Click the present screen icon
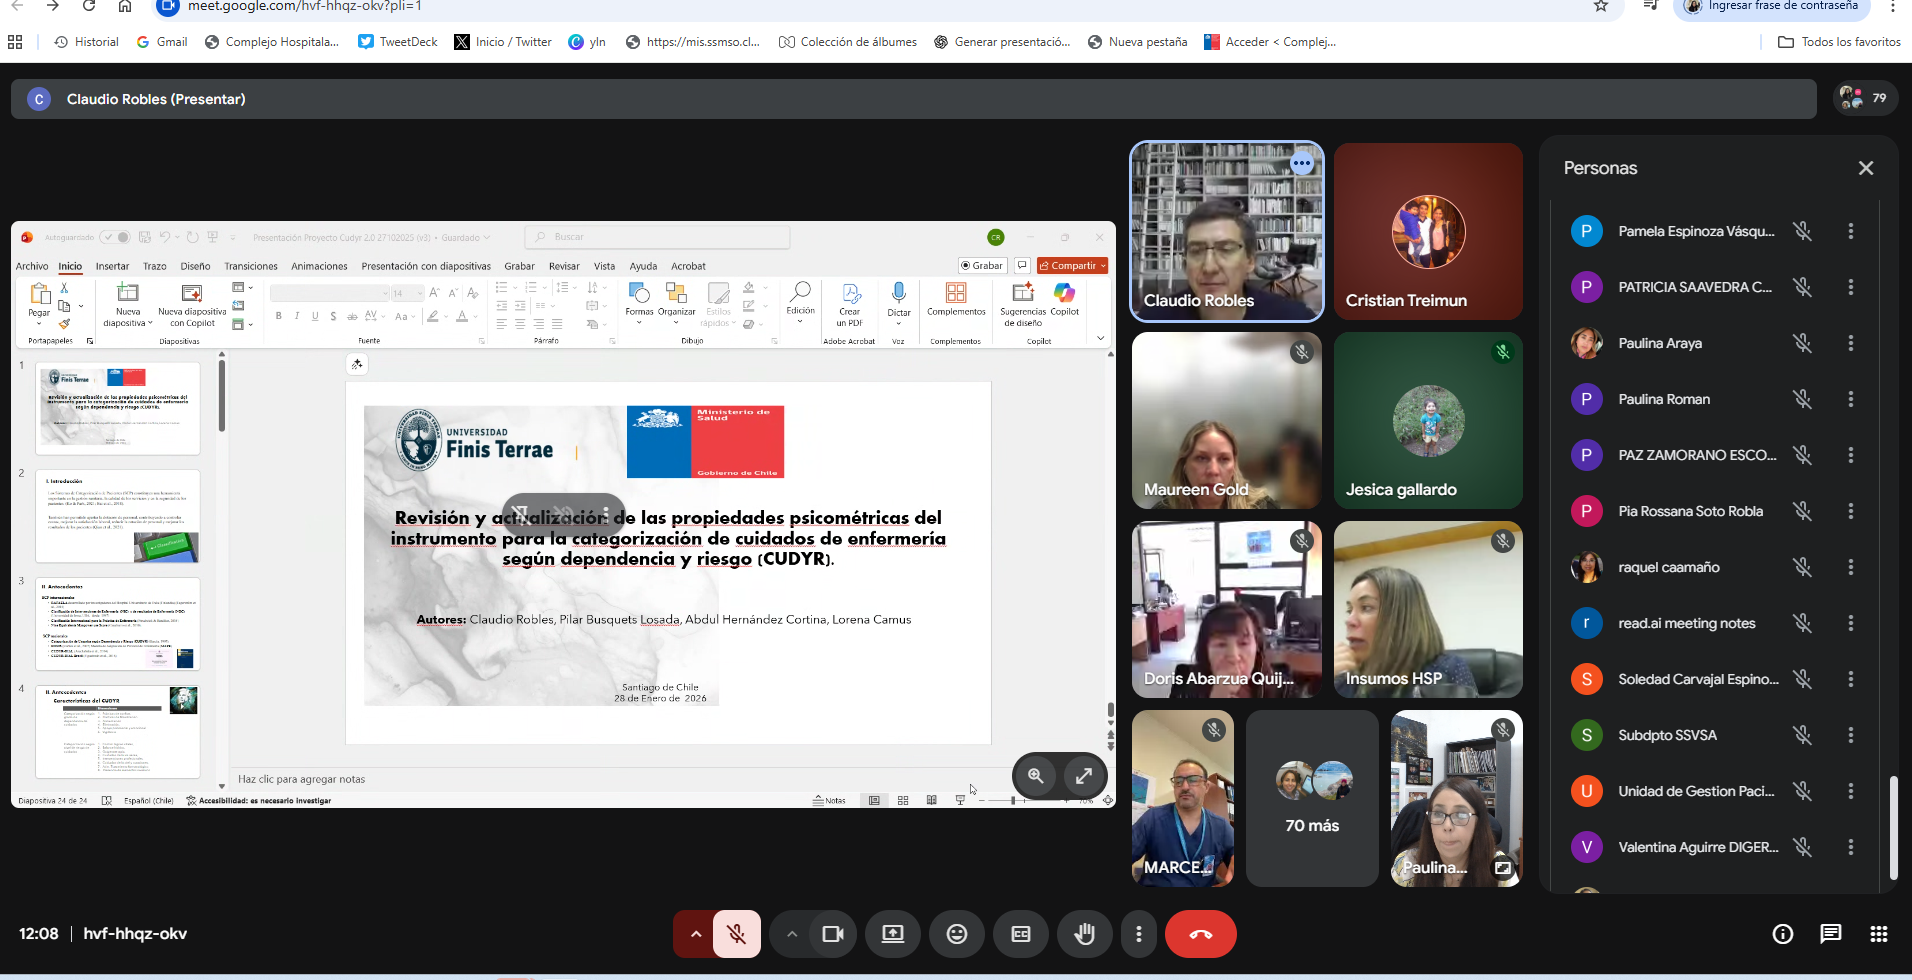Screen dimensions: 1912x980 click(x=892, y=934)
